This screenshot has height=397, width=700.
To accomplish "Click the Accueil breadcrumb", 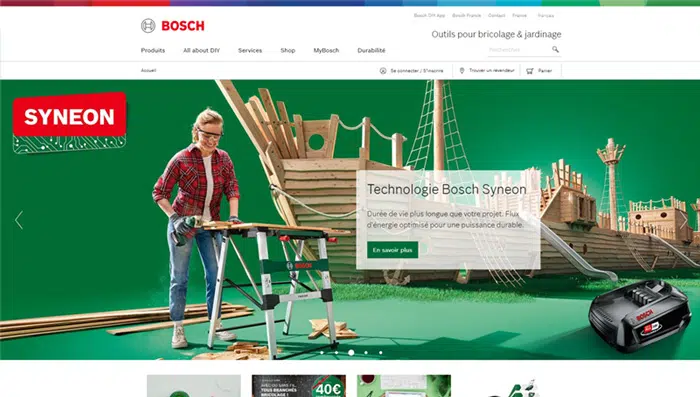I will 149,71.
